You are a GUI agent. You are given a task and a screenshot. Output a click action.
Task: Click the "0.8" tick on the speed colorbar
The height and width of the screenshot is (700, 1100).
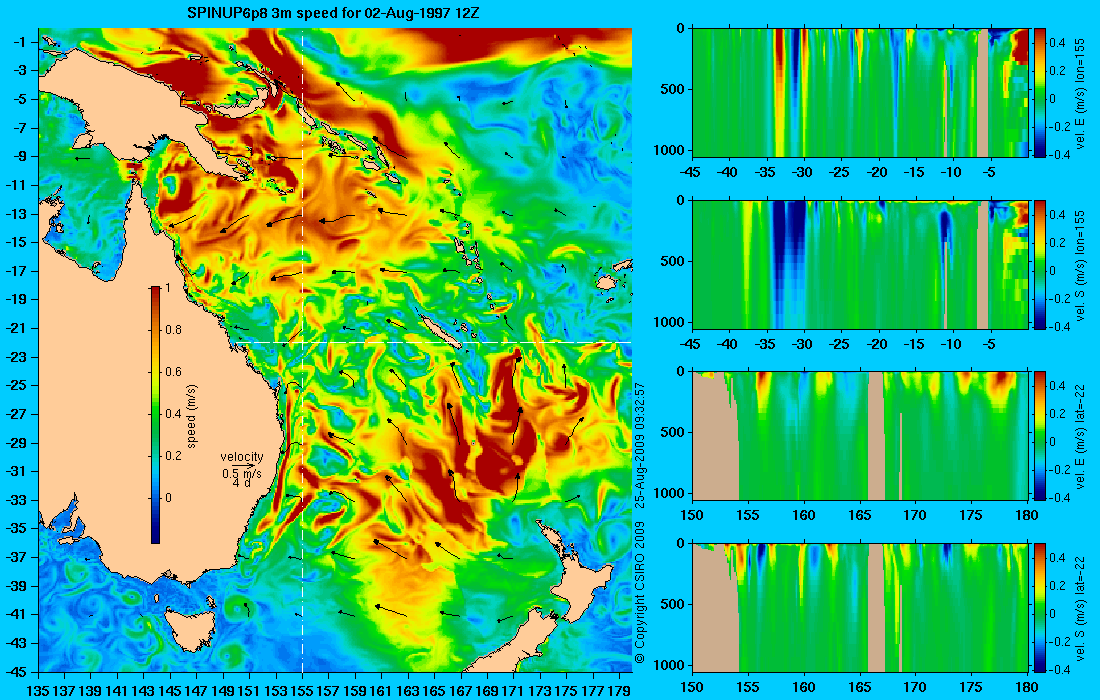[x=173, y=330]
